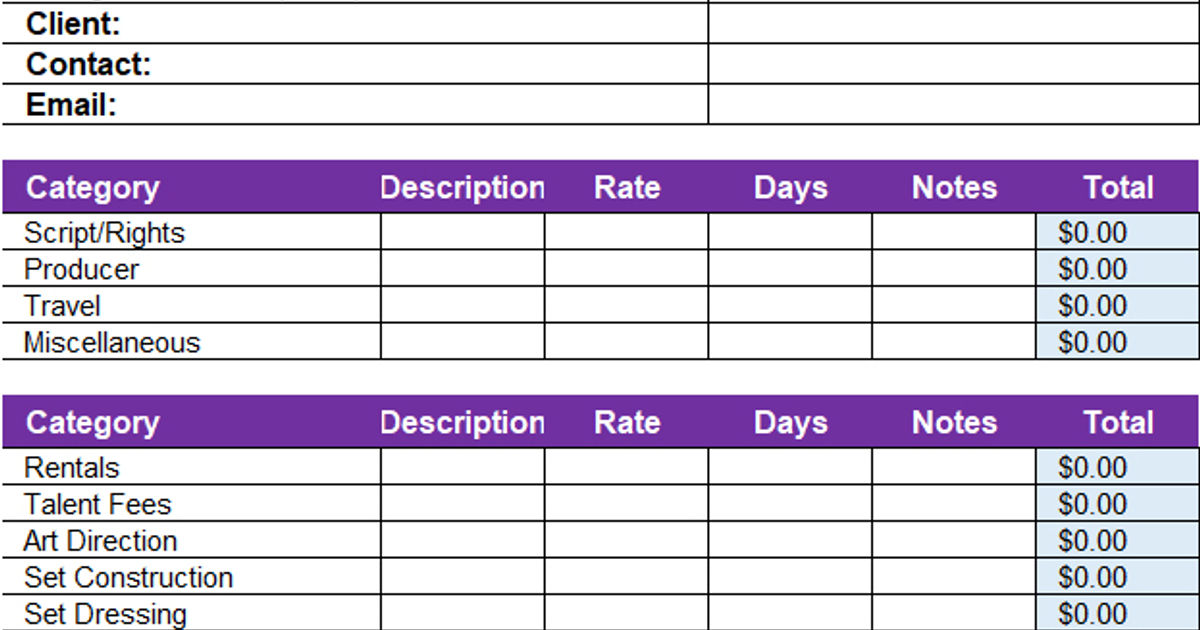The height and width of the screenshot is (630, 1200).
Task: Click the Set Construction Notes cell
Action: [953, 577]
